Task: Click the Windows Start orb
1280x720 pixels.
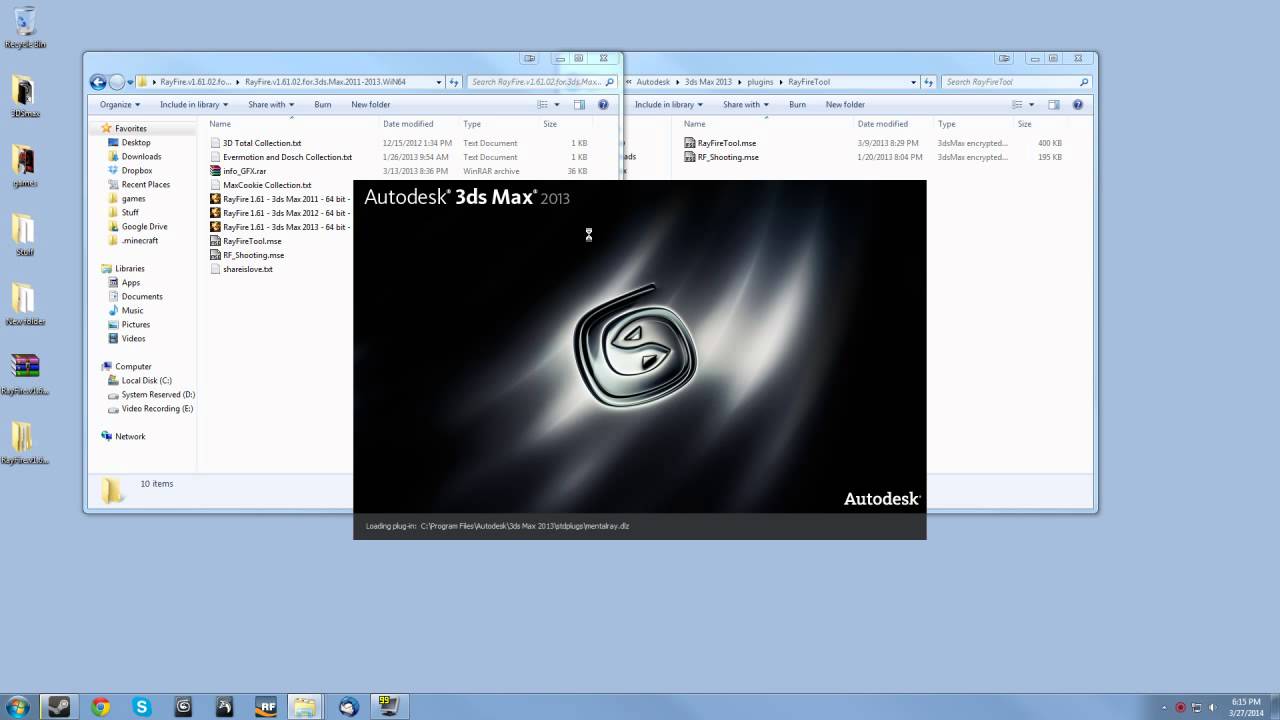Action: pyautogui.click(x=17, y=706)
